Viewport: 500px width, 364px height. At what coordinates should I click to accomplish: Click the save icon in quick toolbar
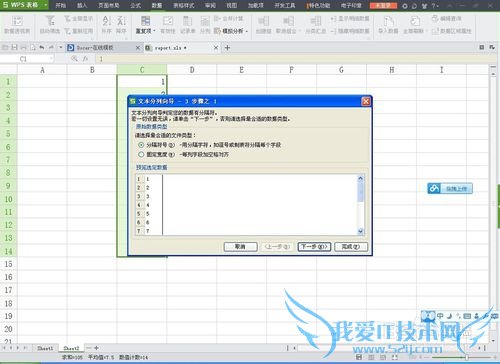pos(14,48)
